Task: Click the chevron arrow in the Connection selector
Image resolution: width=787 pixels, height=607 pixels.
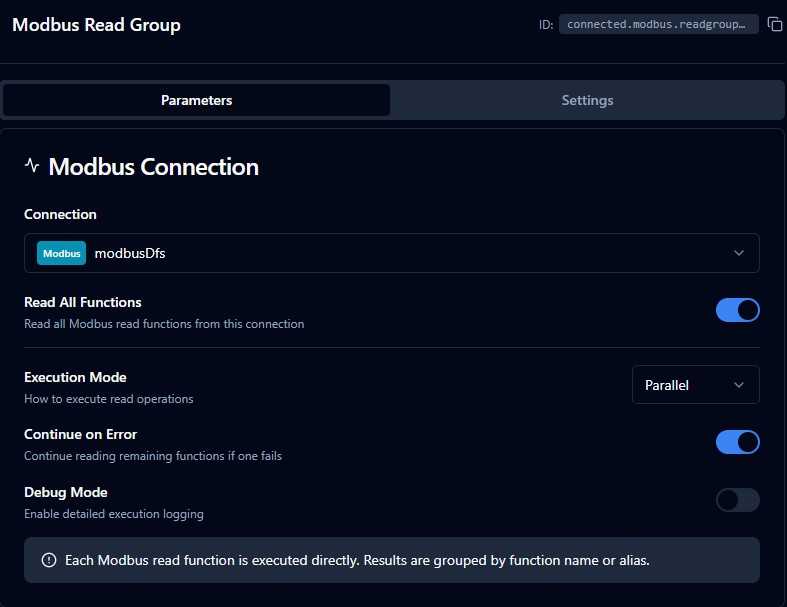Action: (739, 253)
